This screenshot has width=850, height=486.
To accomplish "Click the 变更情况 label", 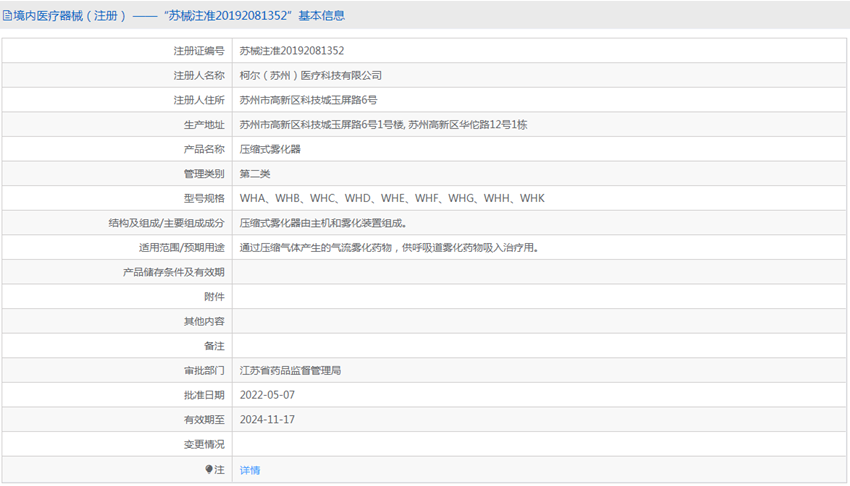I will [x=204, y=444].
